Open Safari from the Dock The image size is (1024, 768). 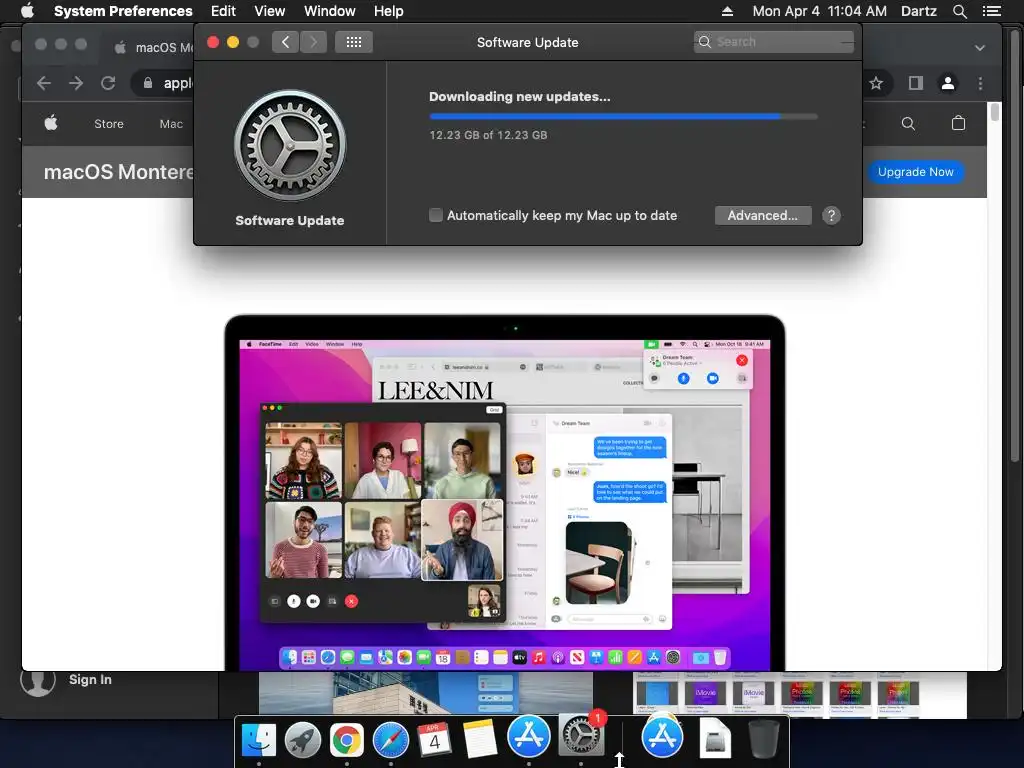pyautogui.click(x=391, y=740)
